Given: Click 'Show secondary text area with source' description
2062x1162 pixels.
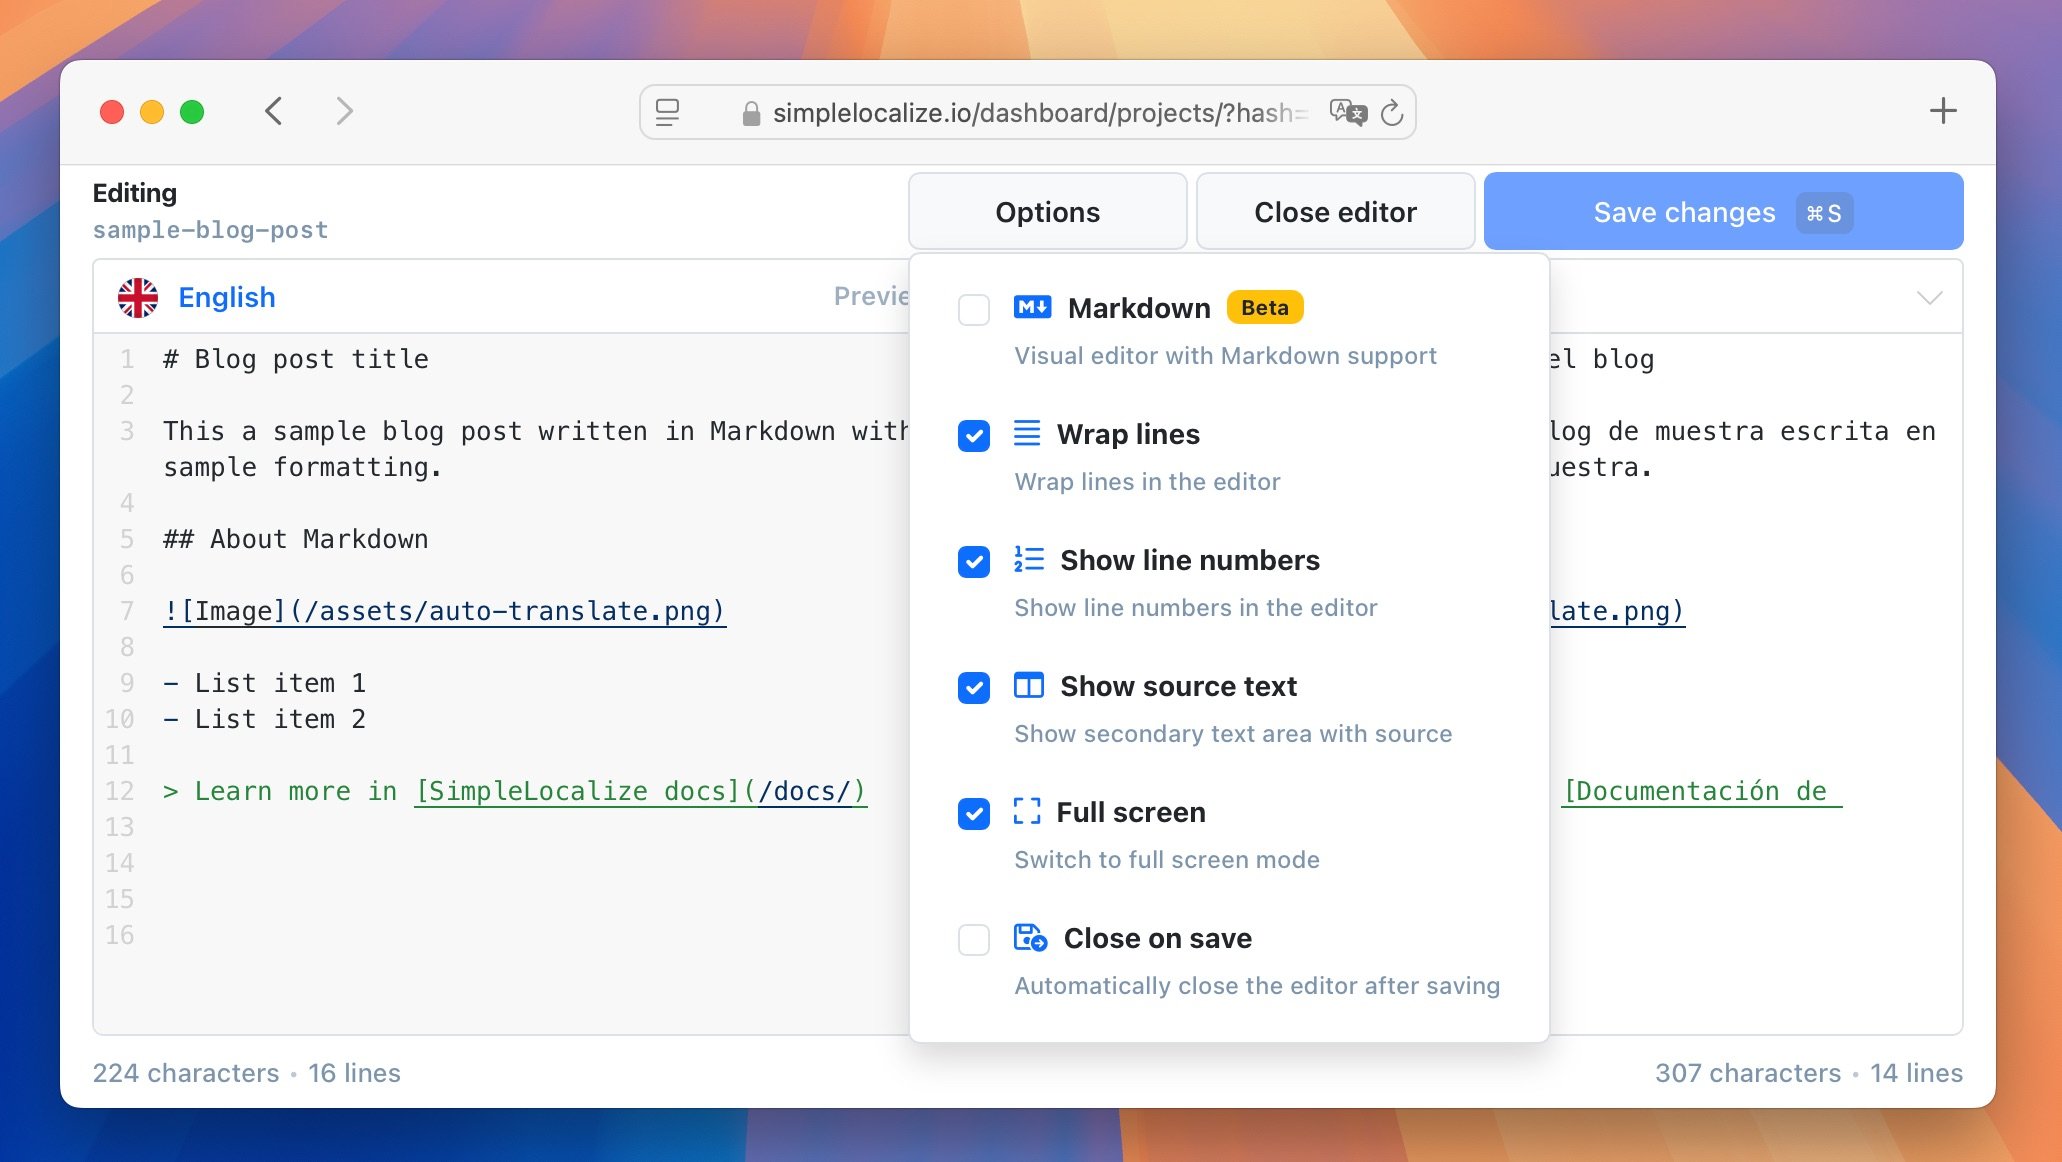Looking at the screenshot, I should pyautogui.click(x=1233, y=734).
